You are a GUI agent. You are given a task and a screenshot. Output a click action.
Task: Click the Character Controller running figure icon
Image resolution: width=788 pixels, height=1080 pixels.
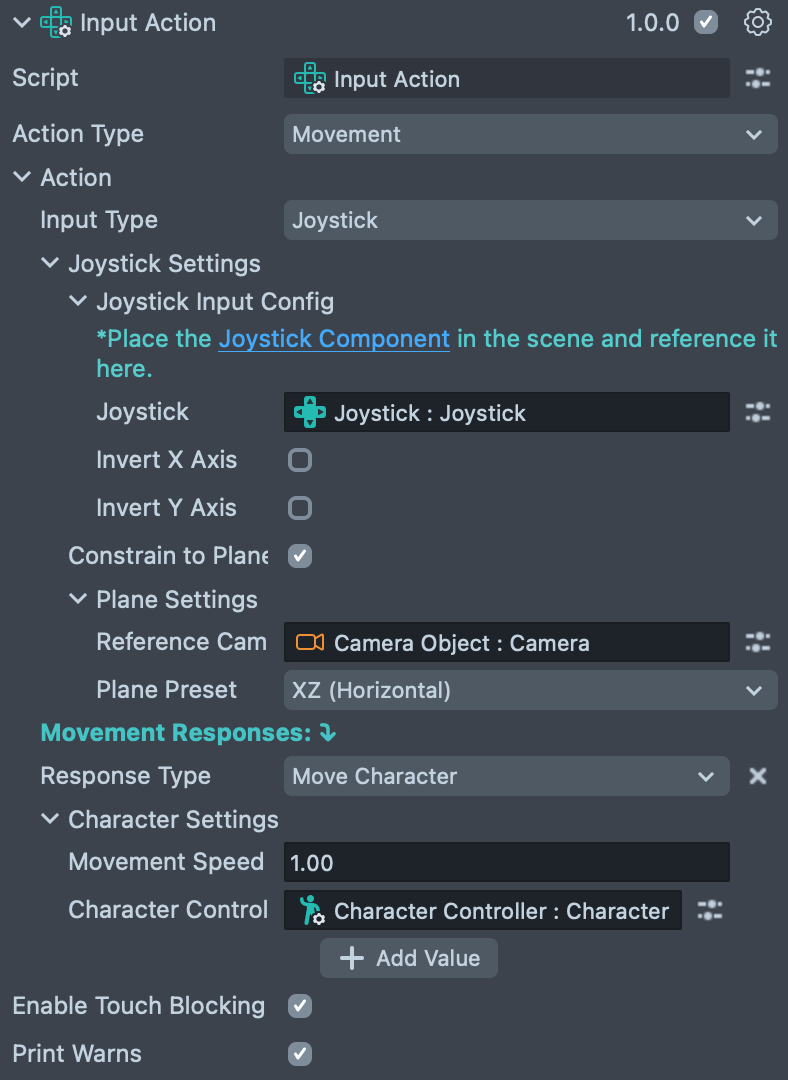[x=310, y=911]
